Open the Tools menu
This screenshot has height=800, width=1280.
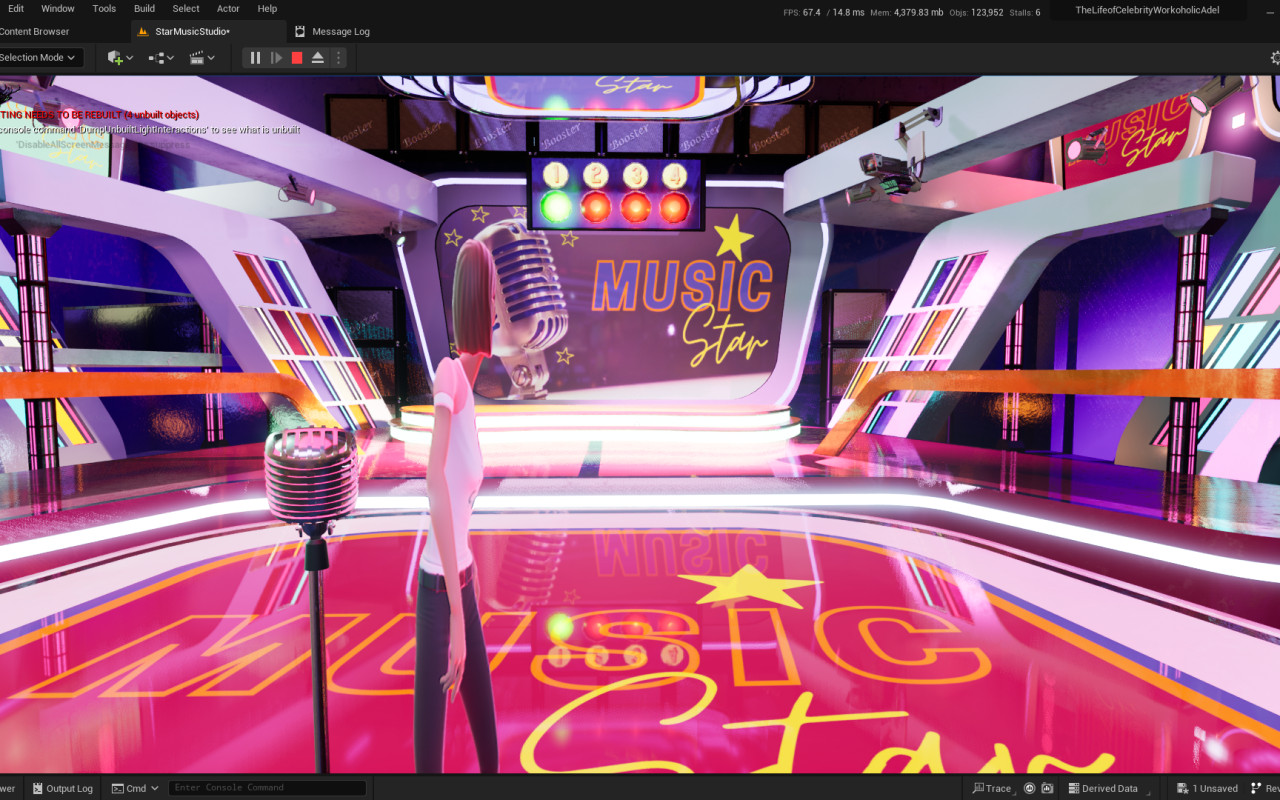104,9
